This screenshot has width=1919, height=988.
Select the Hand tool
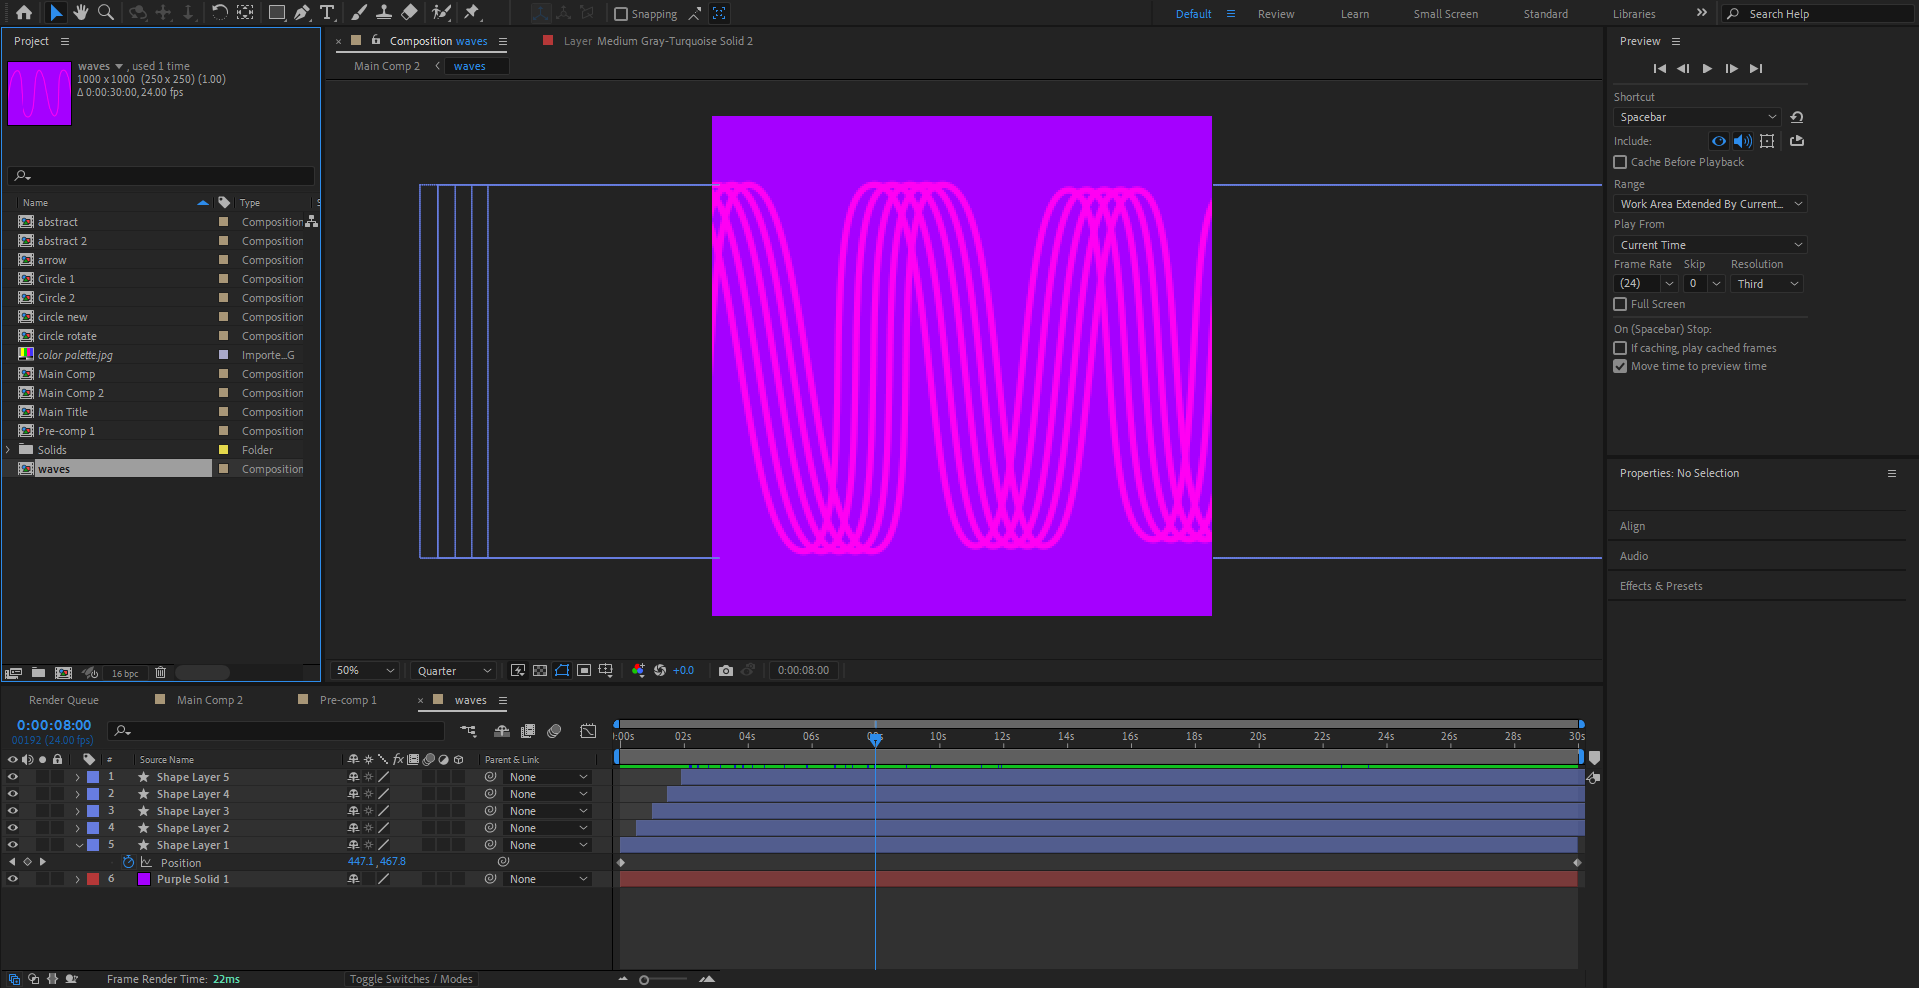coord(80,13)
